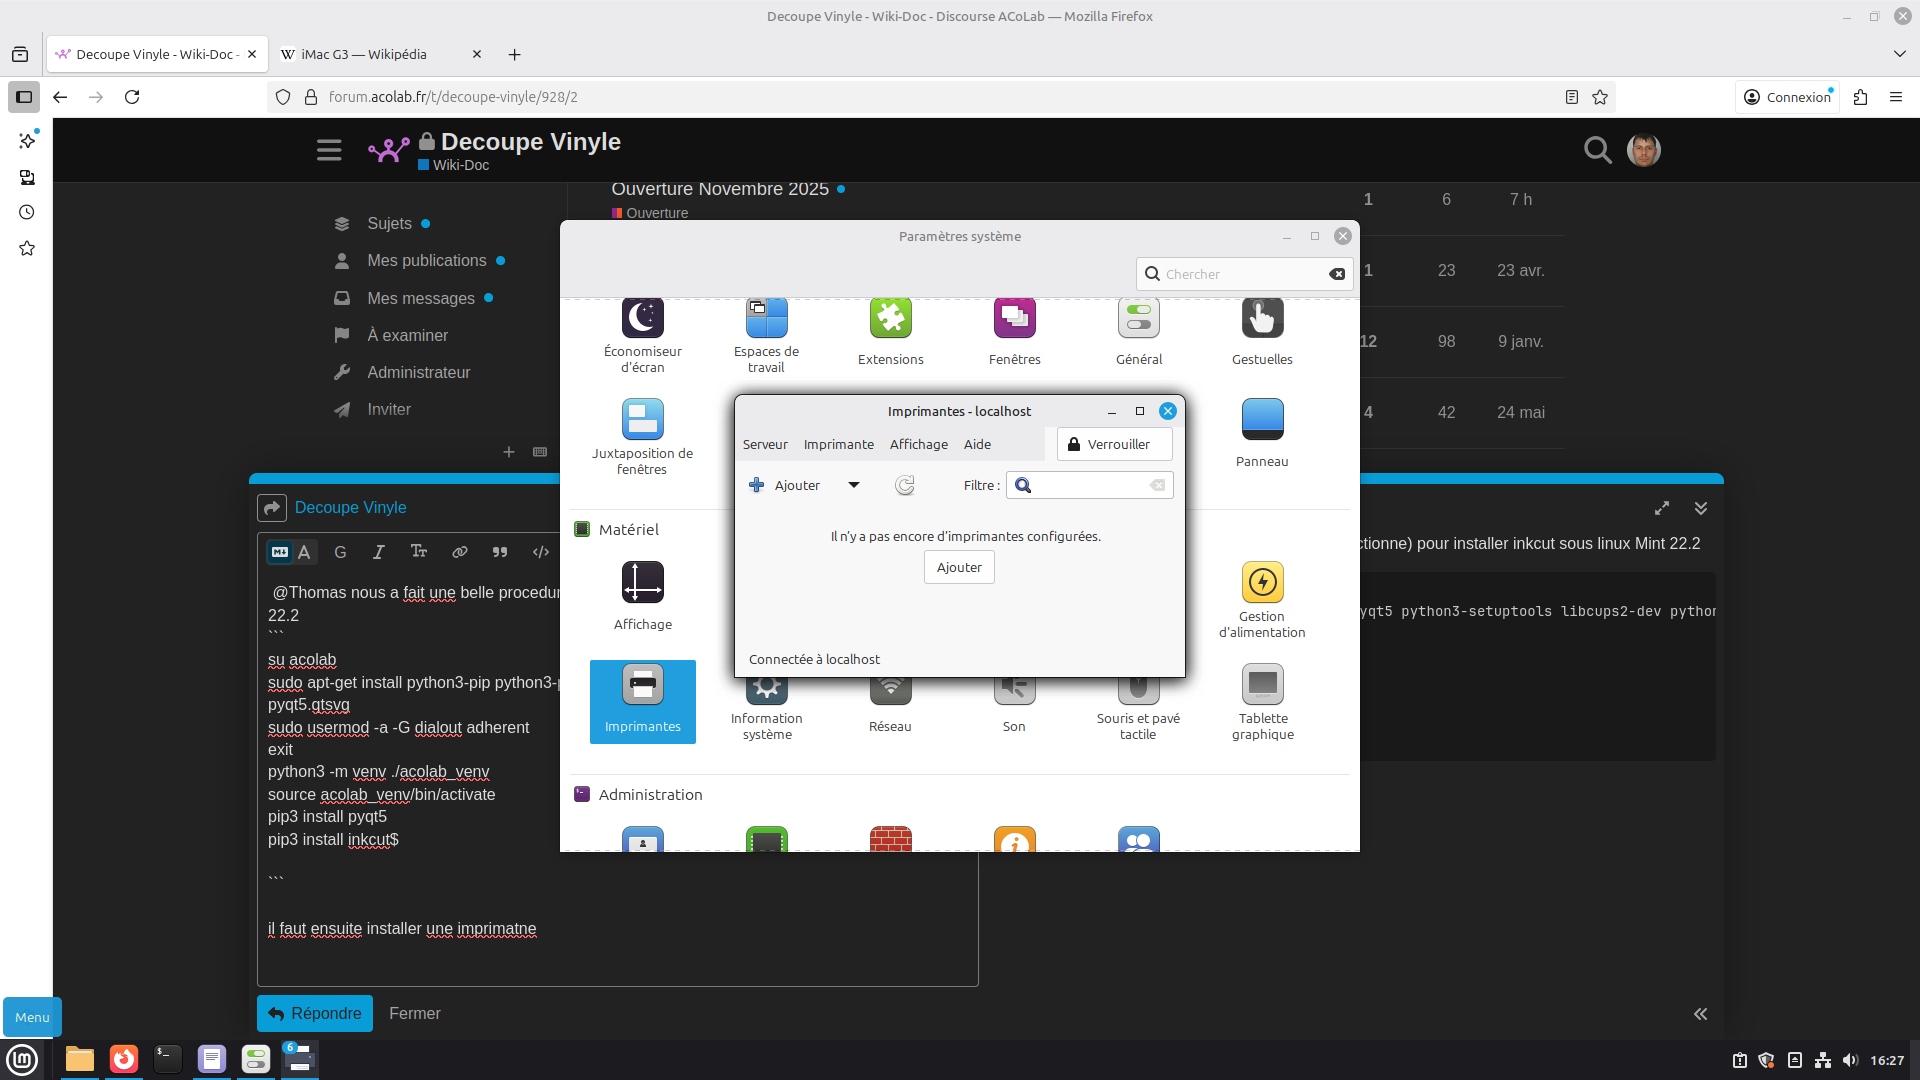Click the Répondre button
This screenshot has width=1920, height=1080.
pyautogui.click(x=315, y=1013)
